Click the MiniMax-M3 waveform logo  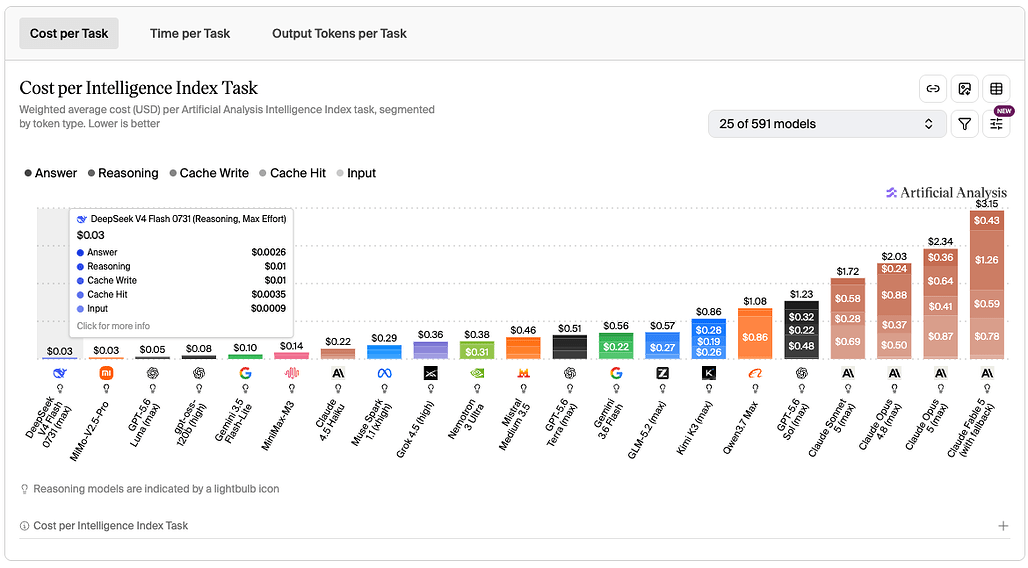pyautogui.click(x=292, y=373)
